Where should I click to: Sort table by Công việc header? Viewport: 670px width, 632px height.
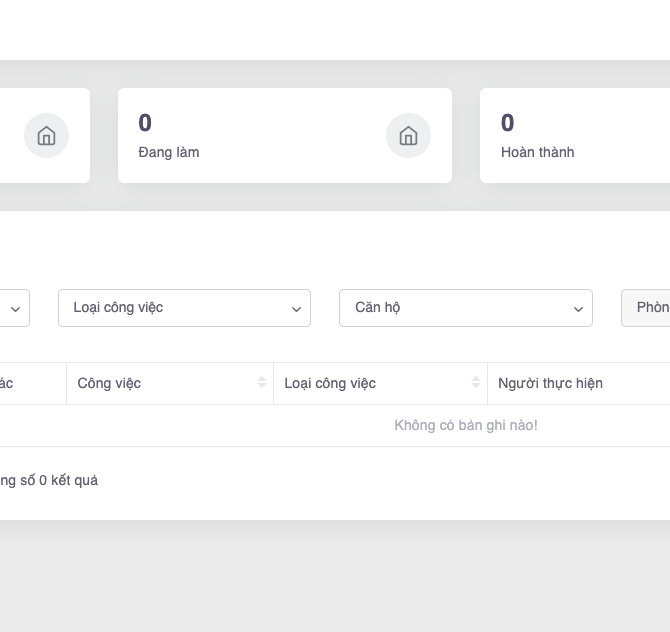(109, 383)
